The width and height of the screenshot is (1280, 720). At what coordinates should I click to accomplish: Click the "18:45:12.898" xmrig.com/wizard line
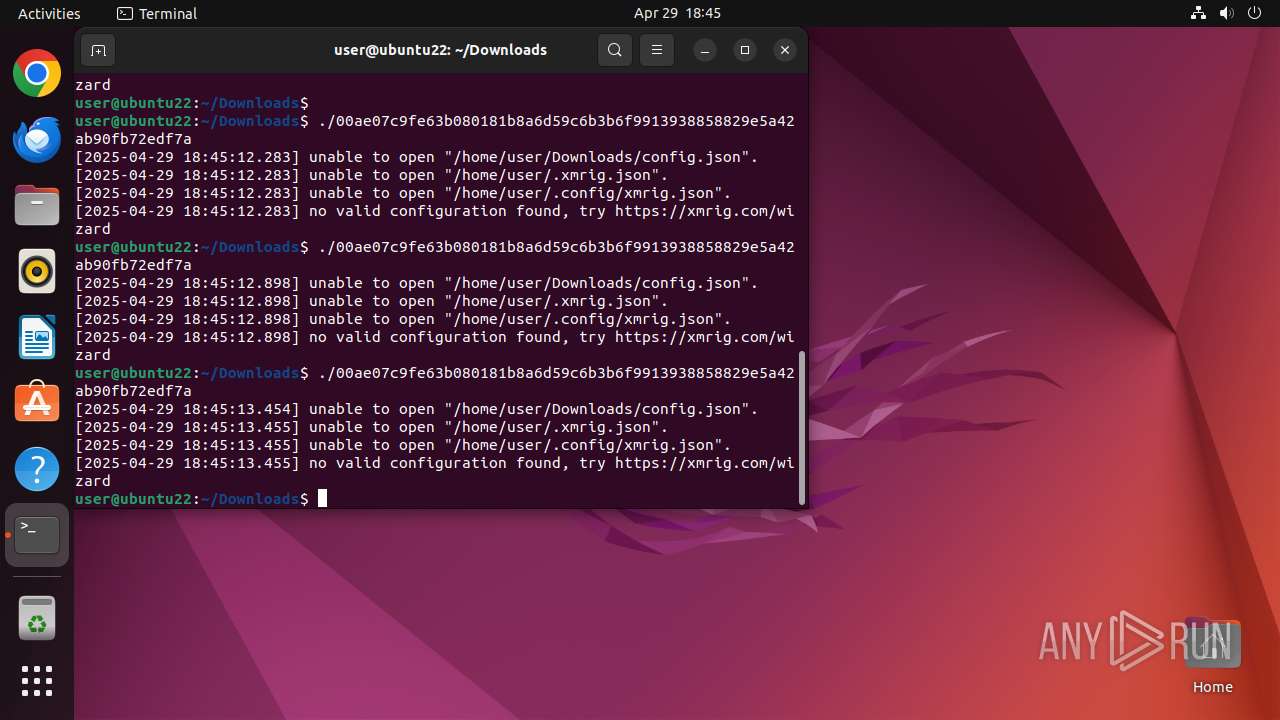pos(435,346)
